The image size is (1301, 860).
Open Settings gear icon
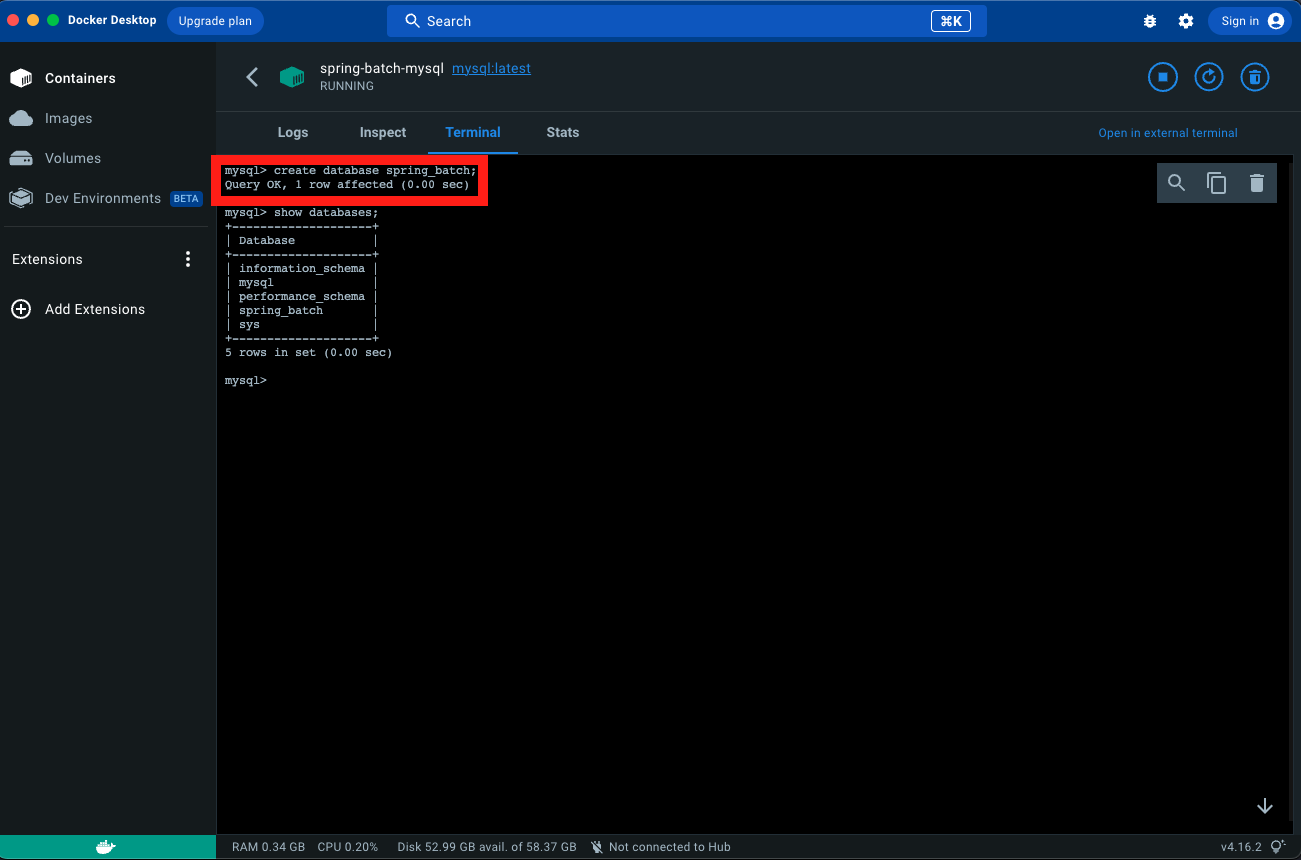(x=1186, y=21)
